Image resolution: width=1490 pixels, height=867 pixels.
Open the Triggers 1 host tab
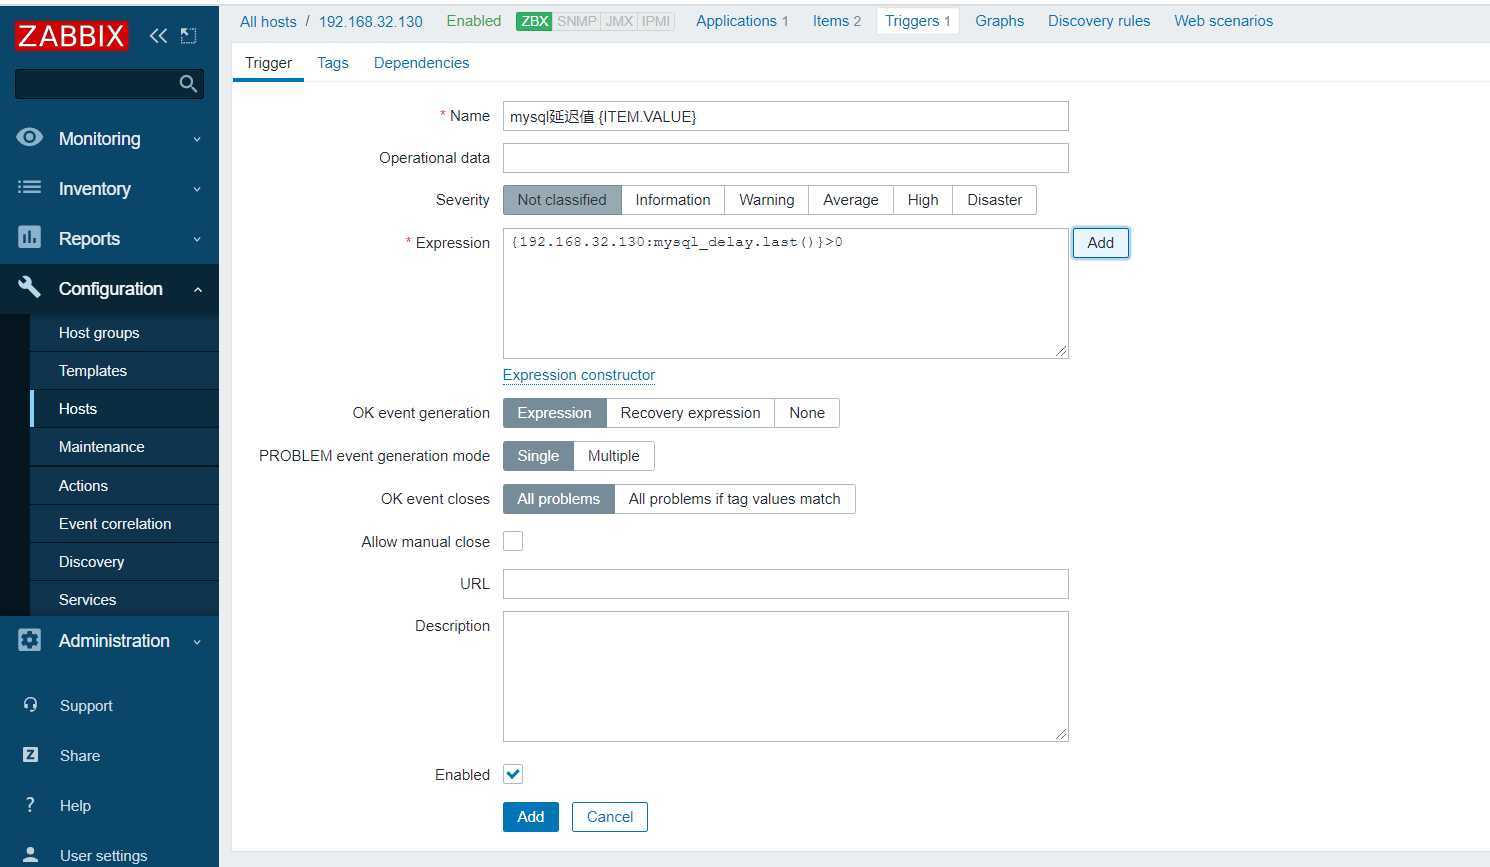[918, 21]
